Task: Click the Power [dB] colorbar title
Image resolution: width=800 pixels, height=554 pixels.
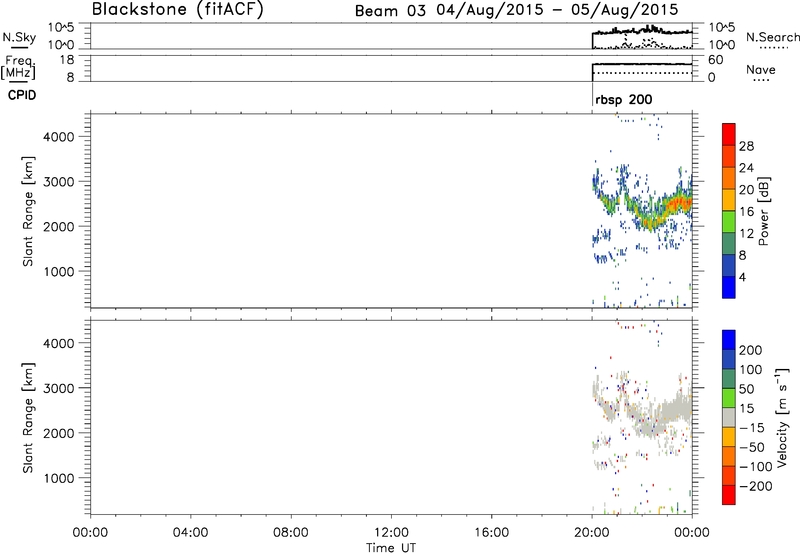Action: pyautogui.click(x=763, y=211)
